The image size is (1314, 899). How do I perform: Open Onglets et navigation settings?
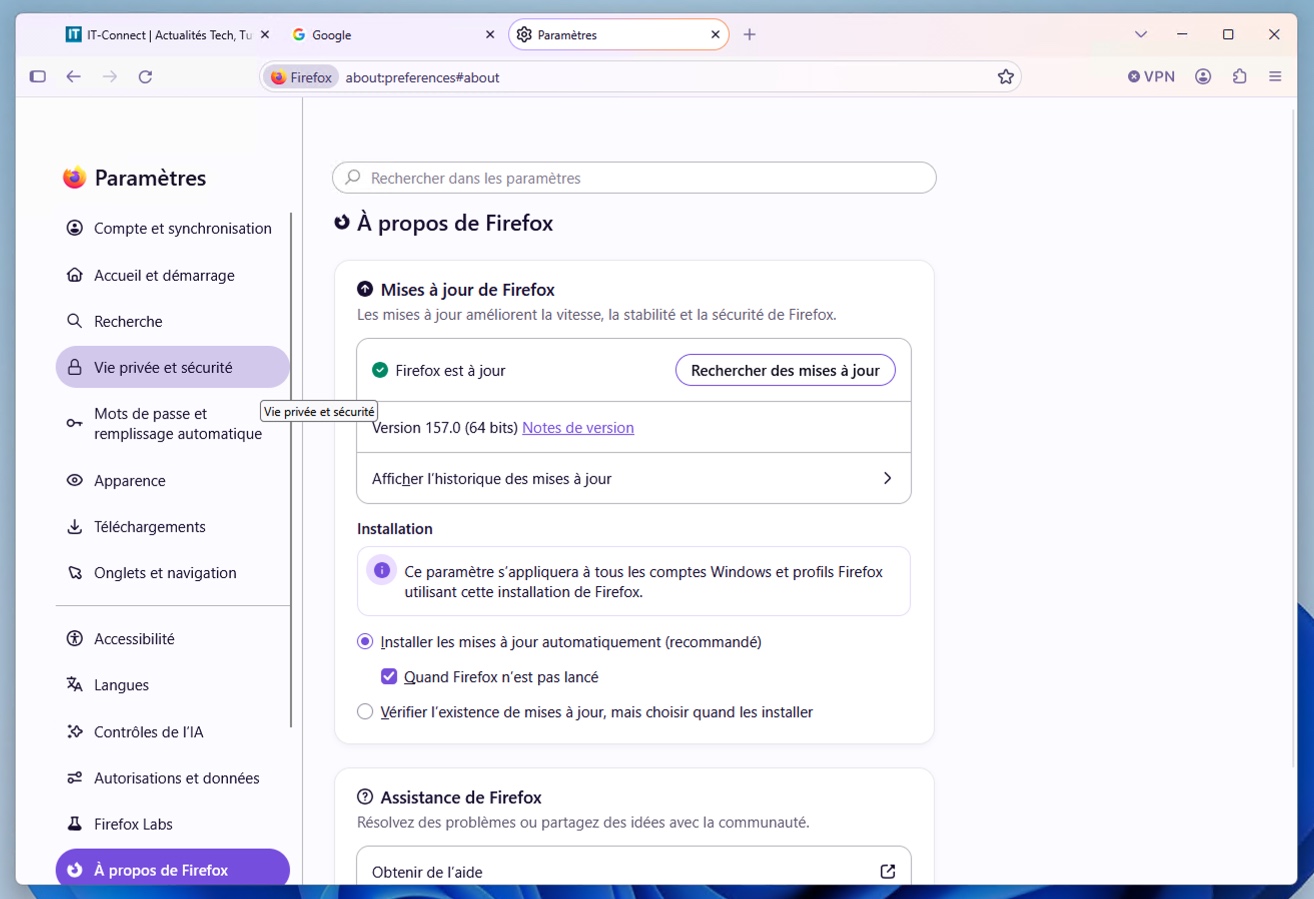click(172, 573)
